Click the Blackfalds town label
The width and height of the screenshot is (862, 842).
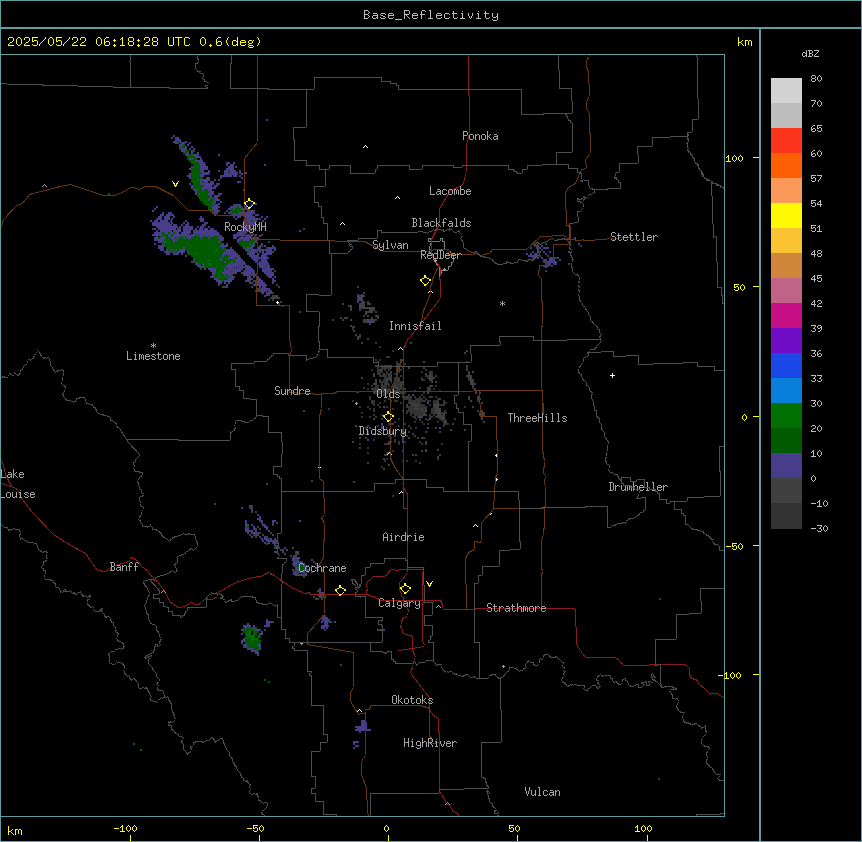click(x=441, y=223)
